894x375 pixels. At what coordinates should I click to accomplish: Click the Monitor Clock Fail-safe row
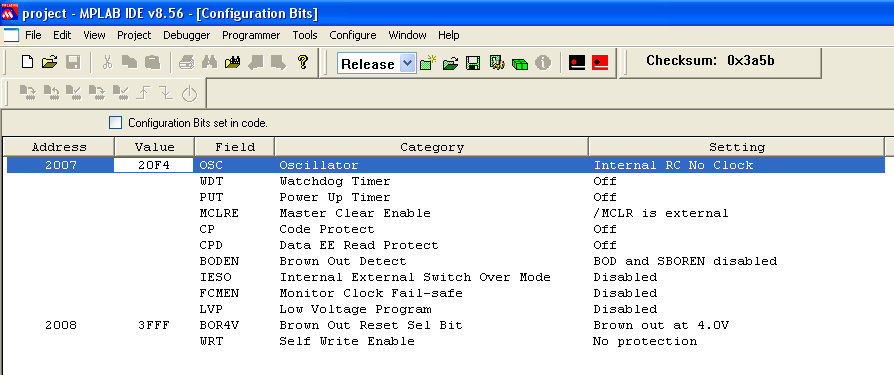point(446,293)
